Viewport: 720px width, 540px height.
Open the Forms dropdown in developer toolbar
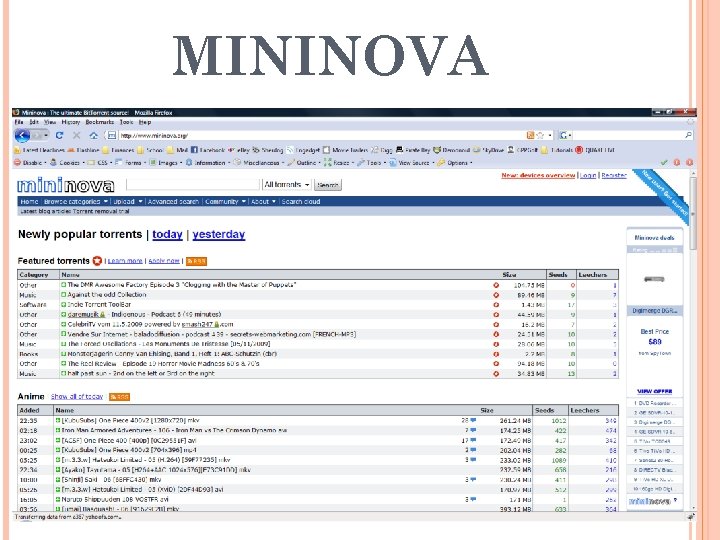coord(131,163)
